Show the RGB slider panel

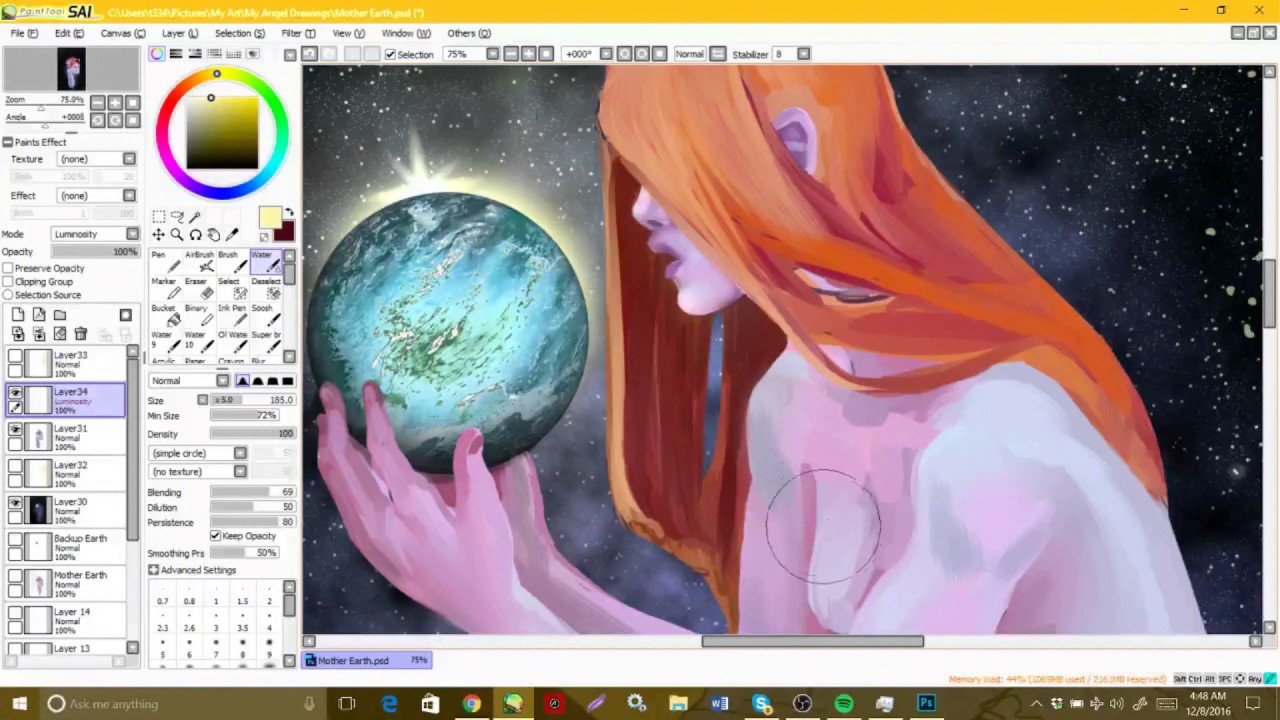tap(176, 54)
